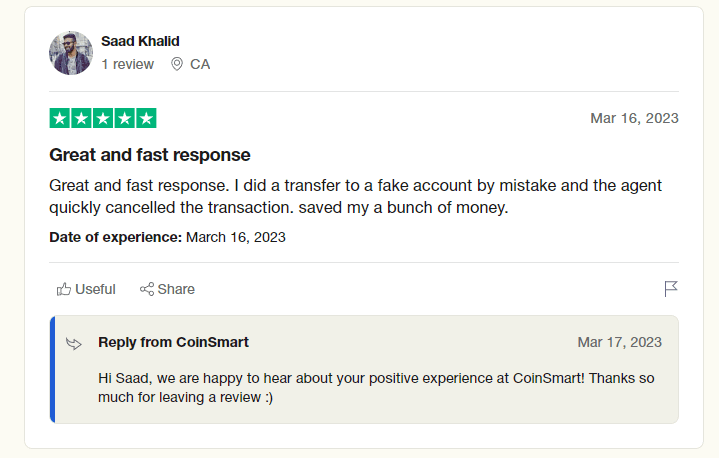Click the fifth green rating star
Viewport: 719px width, 458px height.
(146, 118)
